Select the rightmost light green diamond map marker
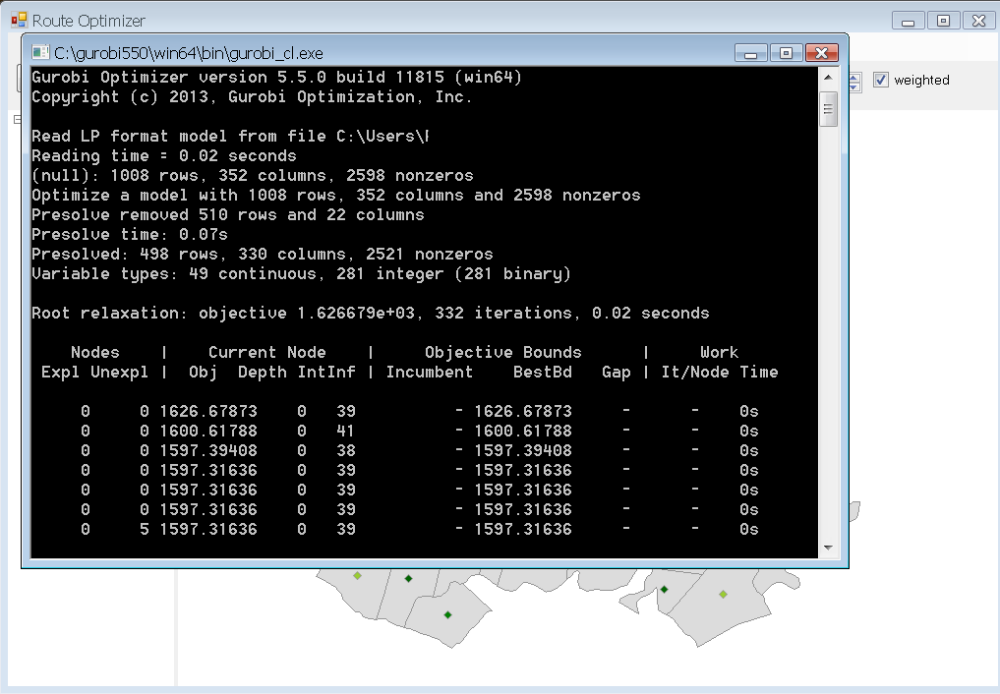Screen dimensions: 1000x694 coord(723,594)
